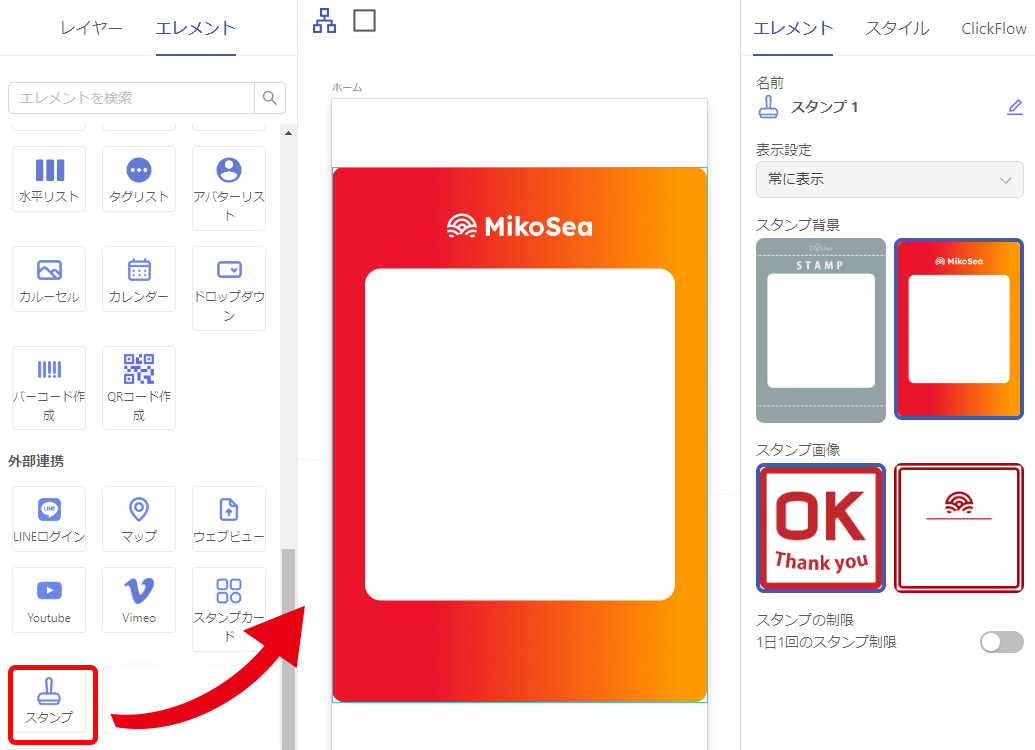
Task: Insert the カルーセル element
Action: (x=49, y=279)
